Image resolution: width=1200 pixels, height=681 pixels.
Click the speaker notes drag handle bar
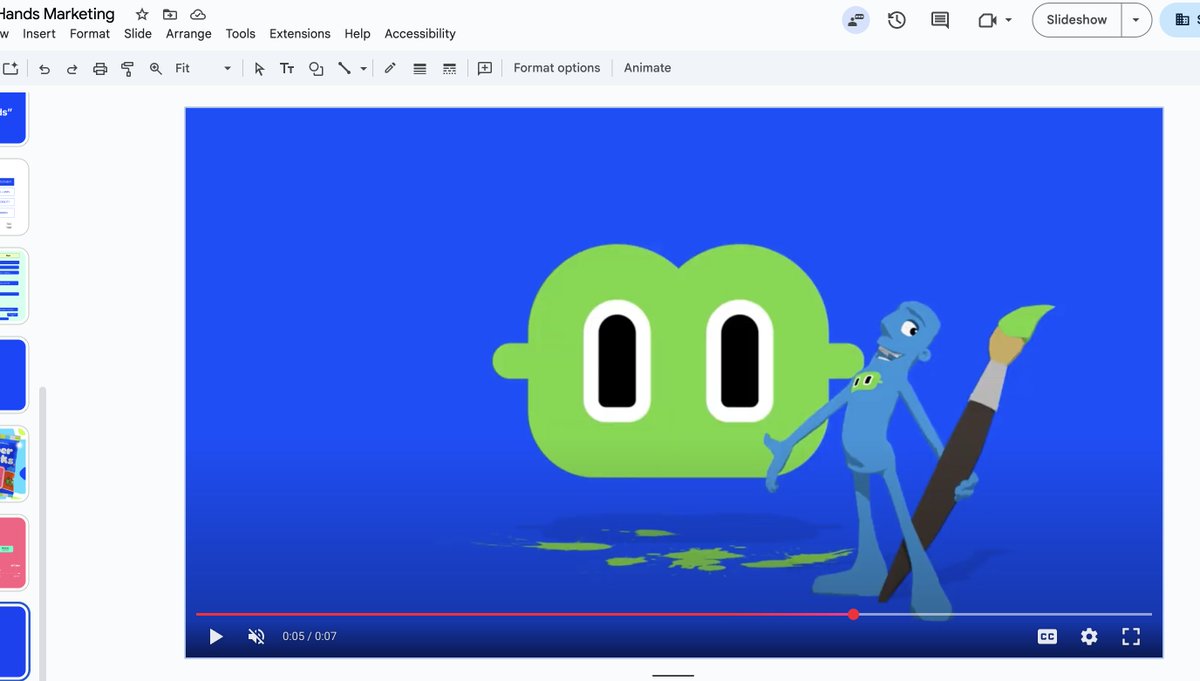coord(673,675)
